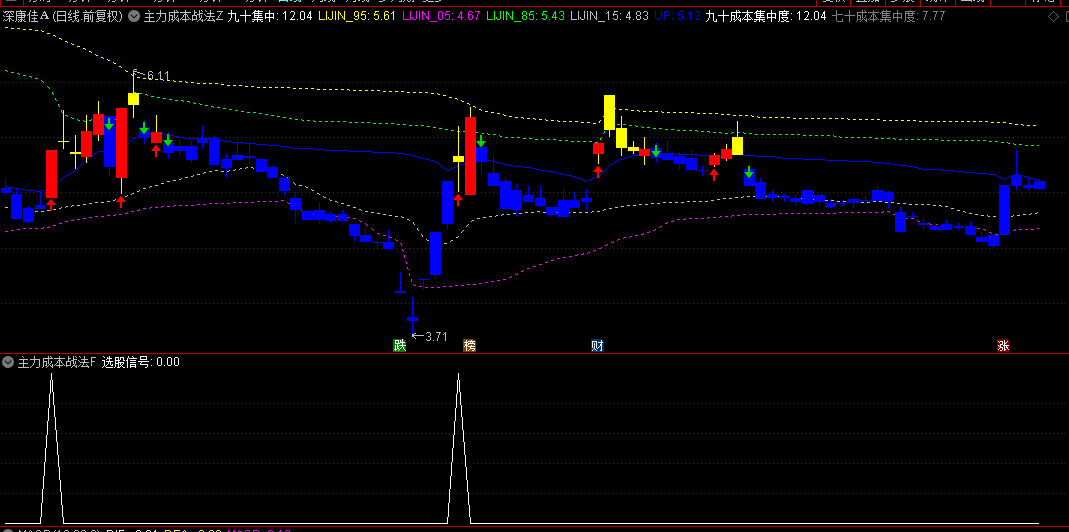Expand the 主力成本战法F indicator dropdown arrow
The height and width of the screenshot is (532, 1069).
[x=8, y=362]
